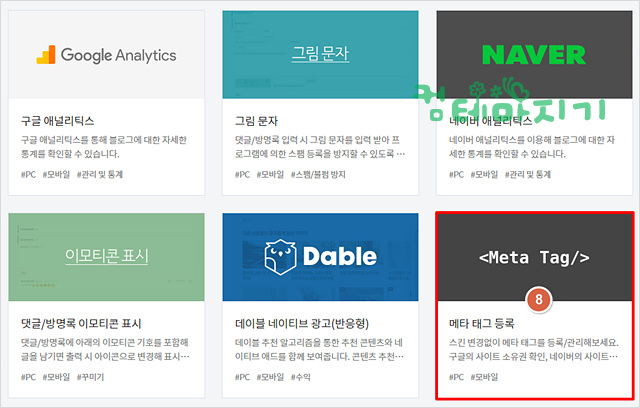Select #PC tag under 댓글/방명록 이모티콘 표시

[29, 377]
